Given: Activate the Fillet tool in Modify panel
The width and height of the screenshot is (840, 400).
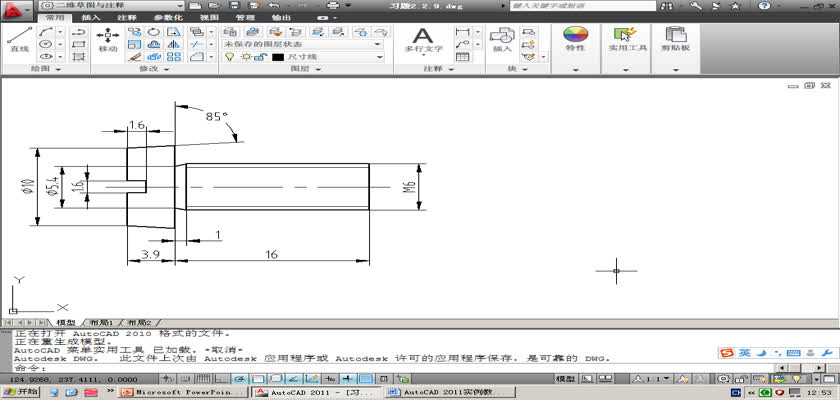Looking at the screenshot, I should [197, 56].
